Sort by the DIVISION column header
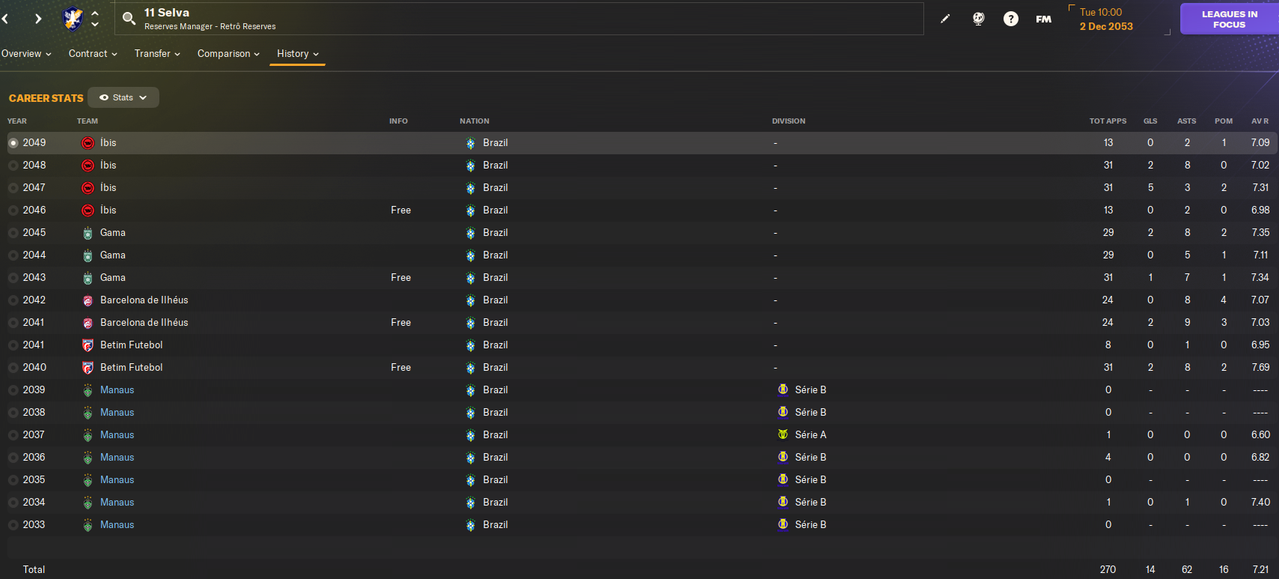The width and height of the screenshot is (1279, 579). tap(788, 121)
